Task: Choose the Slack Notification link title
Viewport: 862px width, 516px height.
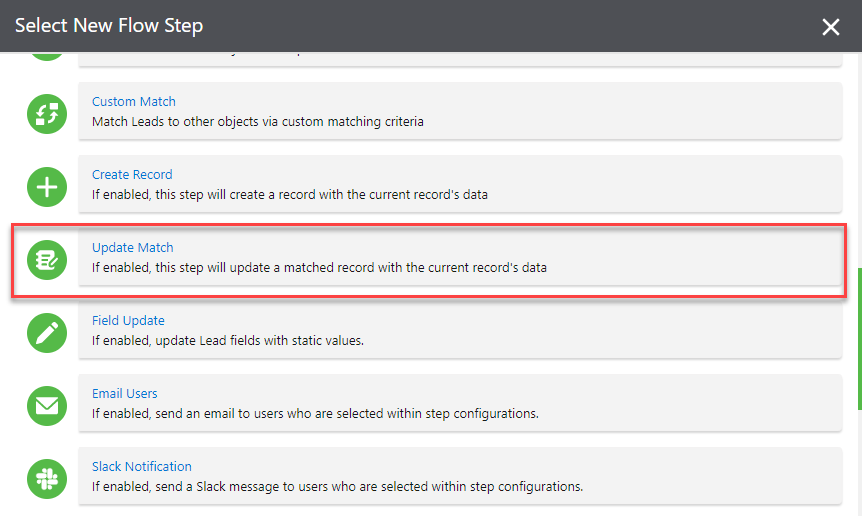Action: [x=142, y=467]
